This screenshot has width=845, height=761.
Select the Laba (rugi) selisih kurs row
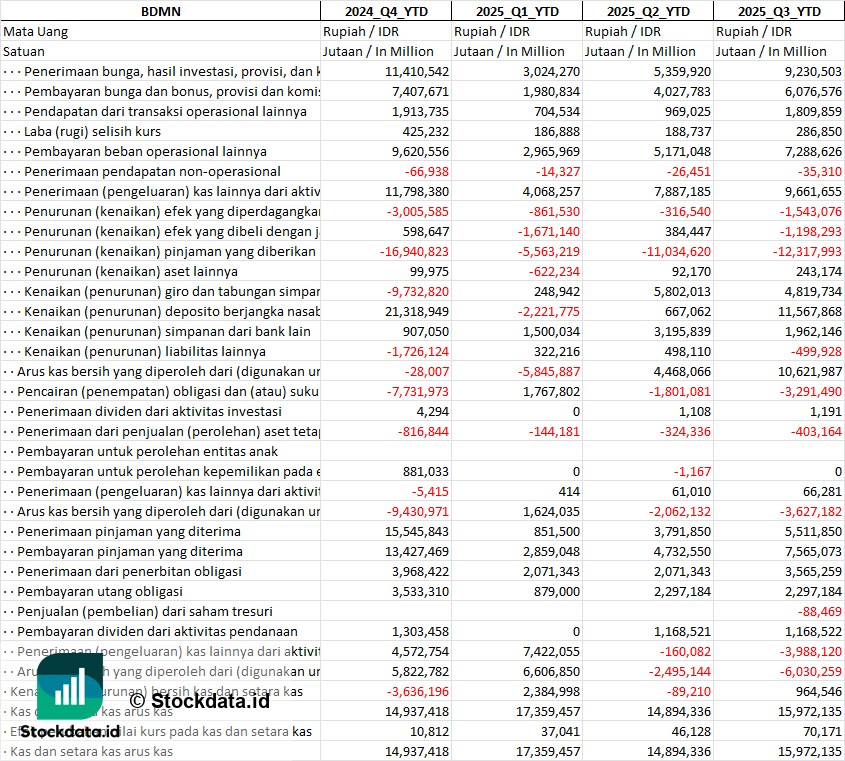(92, 131)
